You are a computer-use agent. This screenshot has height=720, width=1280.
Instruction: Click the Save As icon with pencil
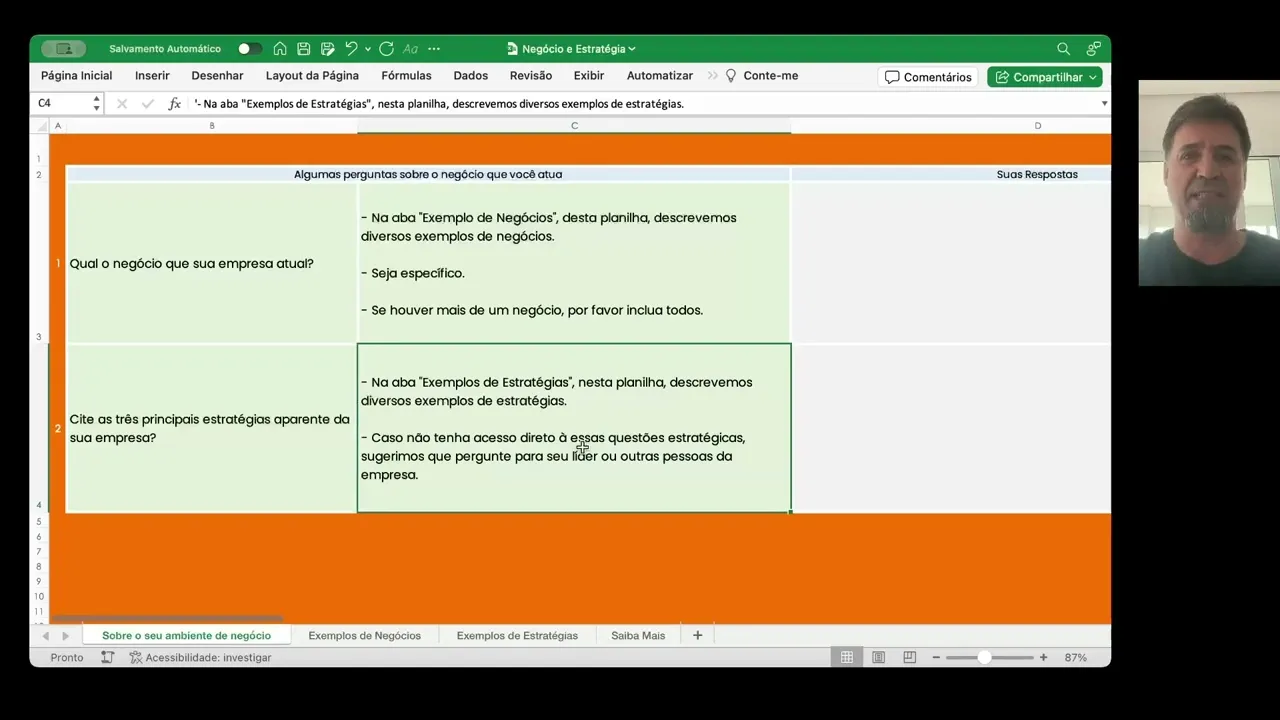(327, 49)
